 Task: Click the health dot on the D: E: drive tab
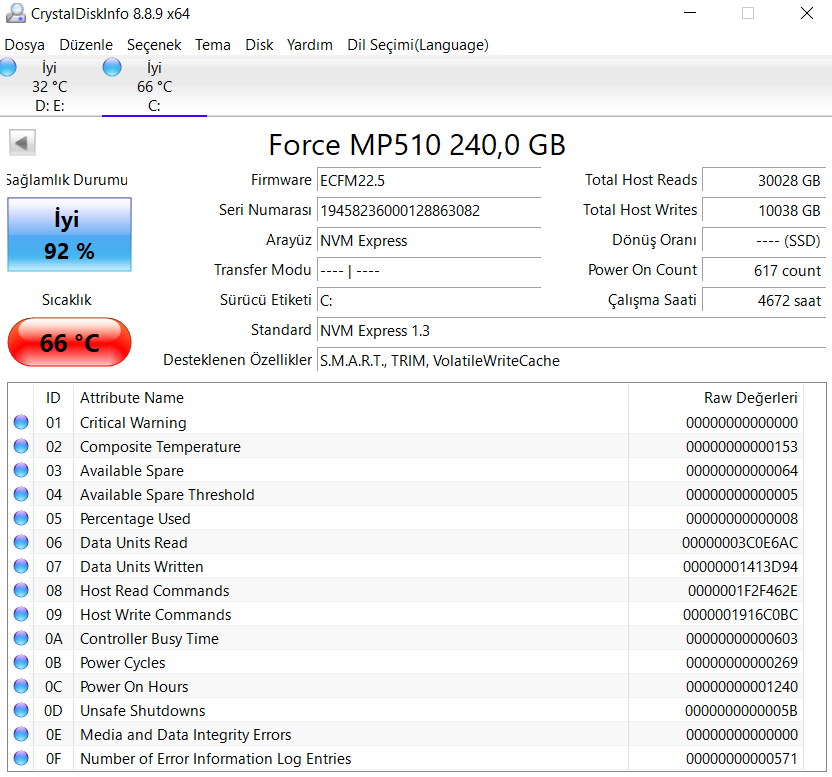[x=8, y=66]
